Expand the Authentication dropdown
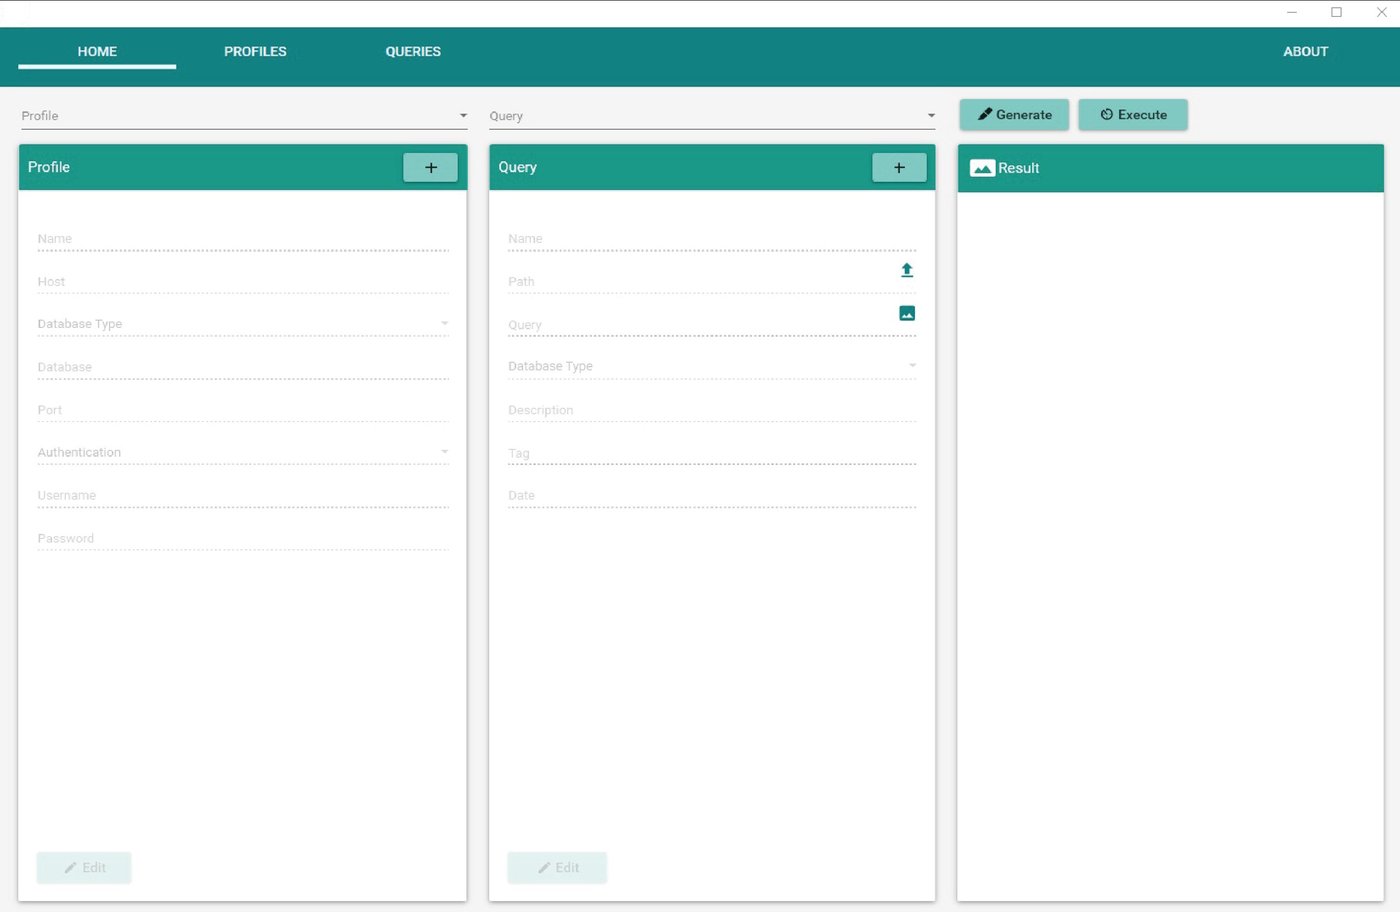 pyautogui.click(x=243, y=453)
